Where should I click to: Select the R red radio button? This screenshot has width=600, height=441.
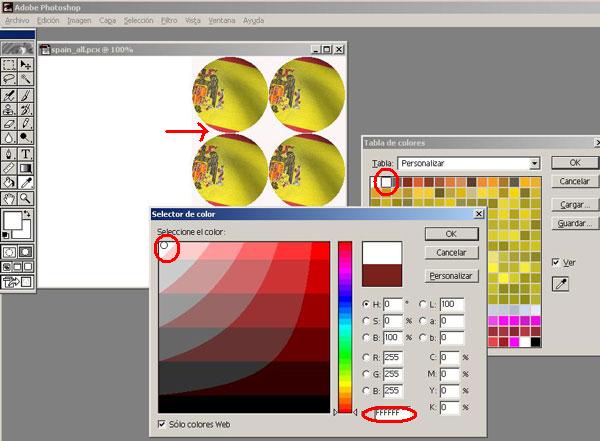click(x=366, y=357)
